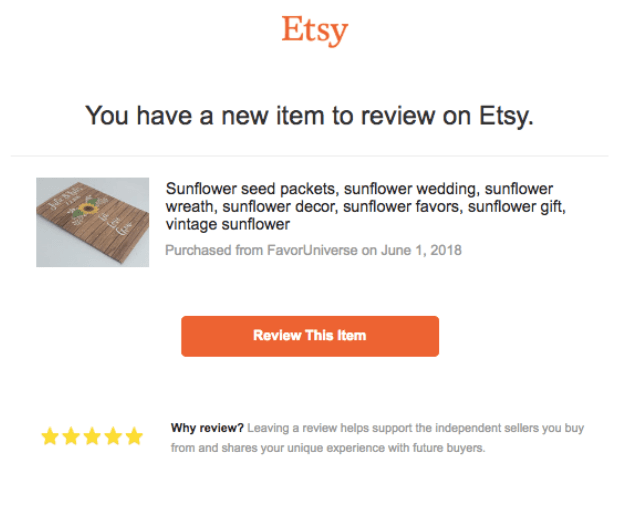Screen dimensions: 630x524
Task: Click the June 1, 2018 purchase date
Action: 422,250
